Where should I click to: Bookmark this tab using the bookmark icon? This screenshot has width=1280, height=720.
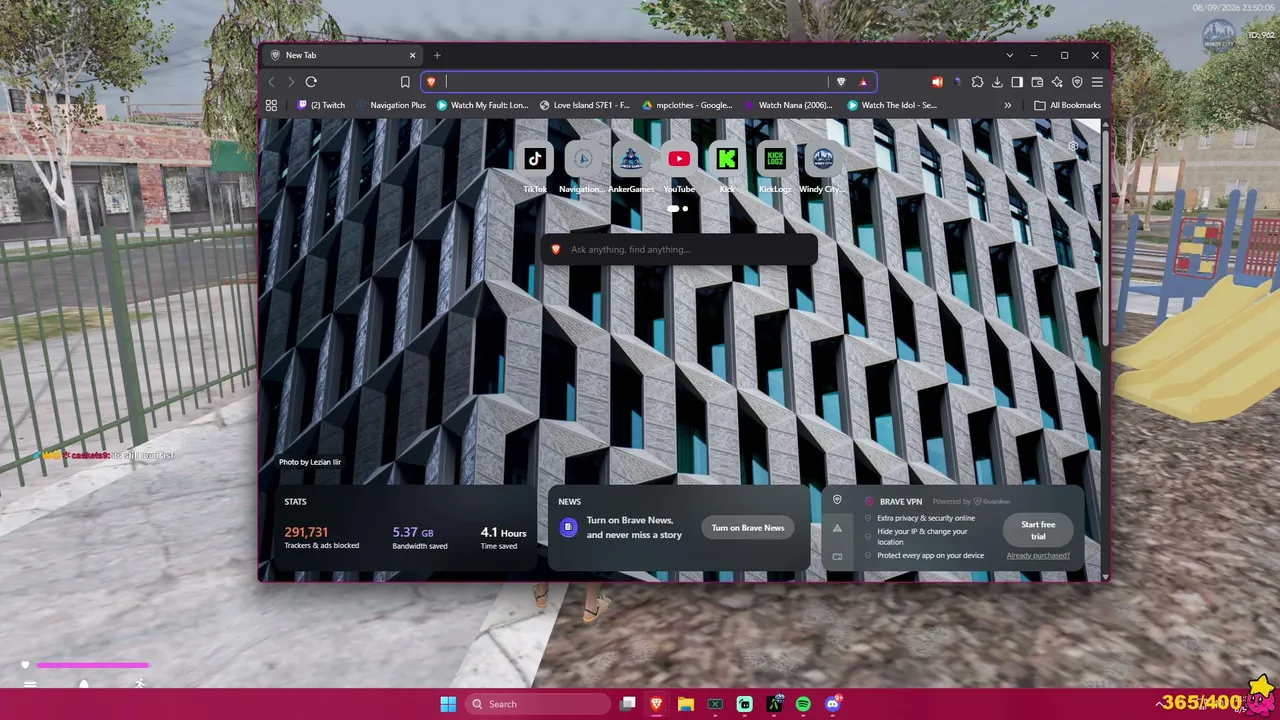pos(405,82)
